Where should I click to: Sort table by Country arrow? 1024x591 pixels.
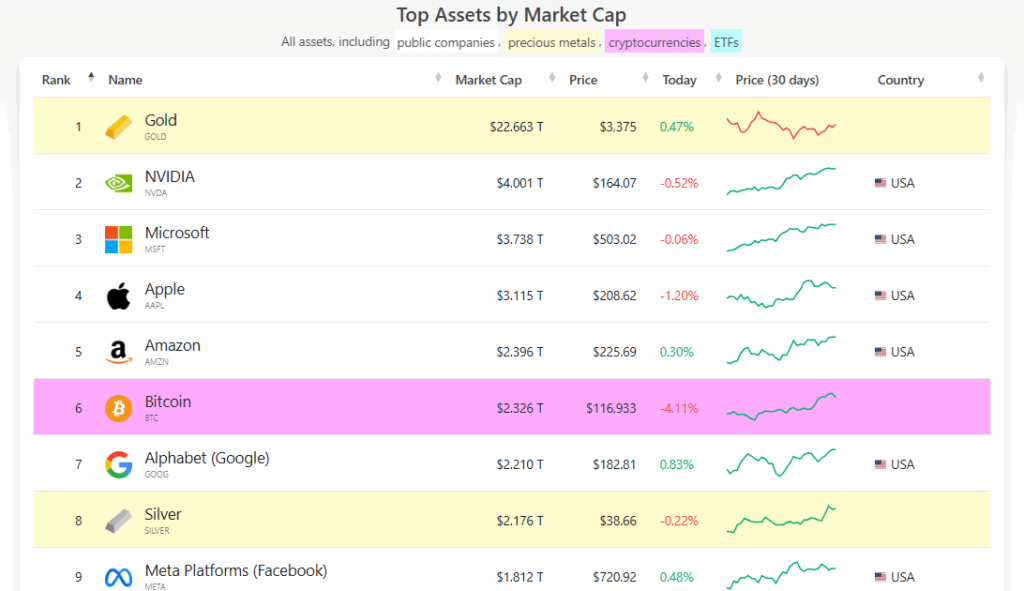[981, 77]
